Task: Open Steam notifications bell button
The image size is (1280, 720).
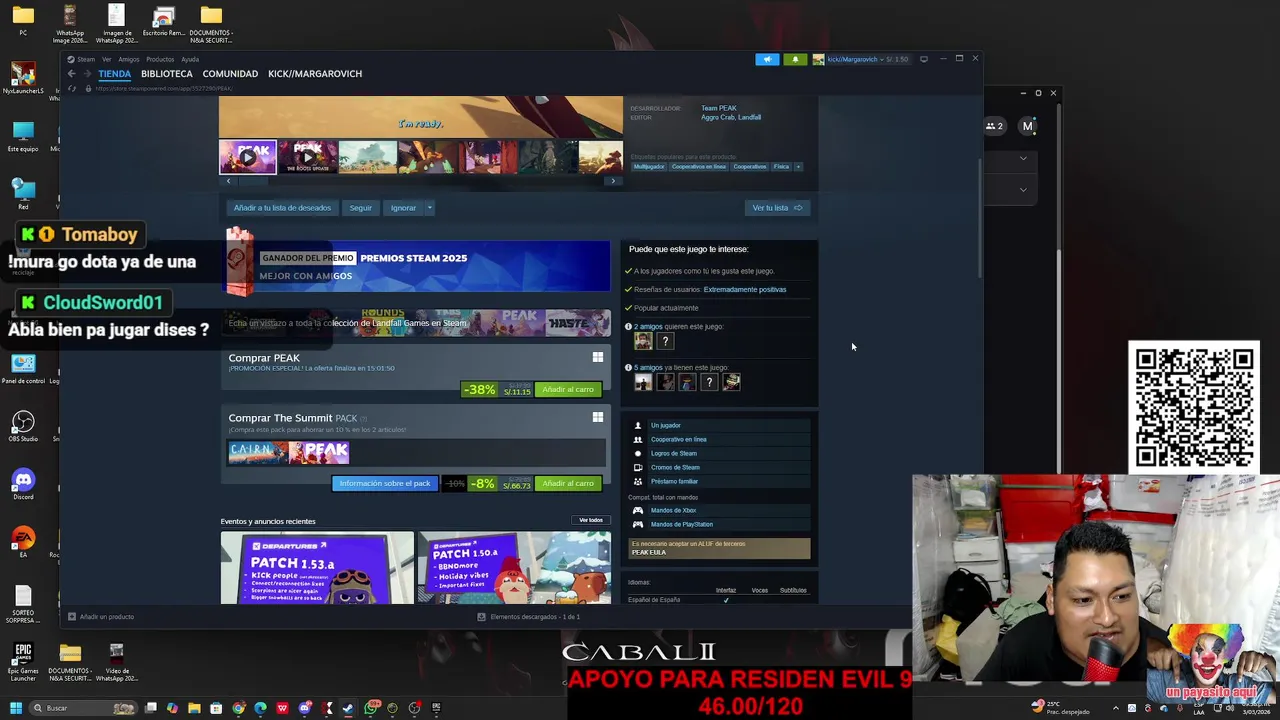Action: click(x=795, y=59)
